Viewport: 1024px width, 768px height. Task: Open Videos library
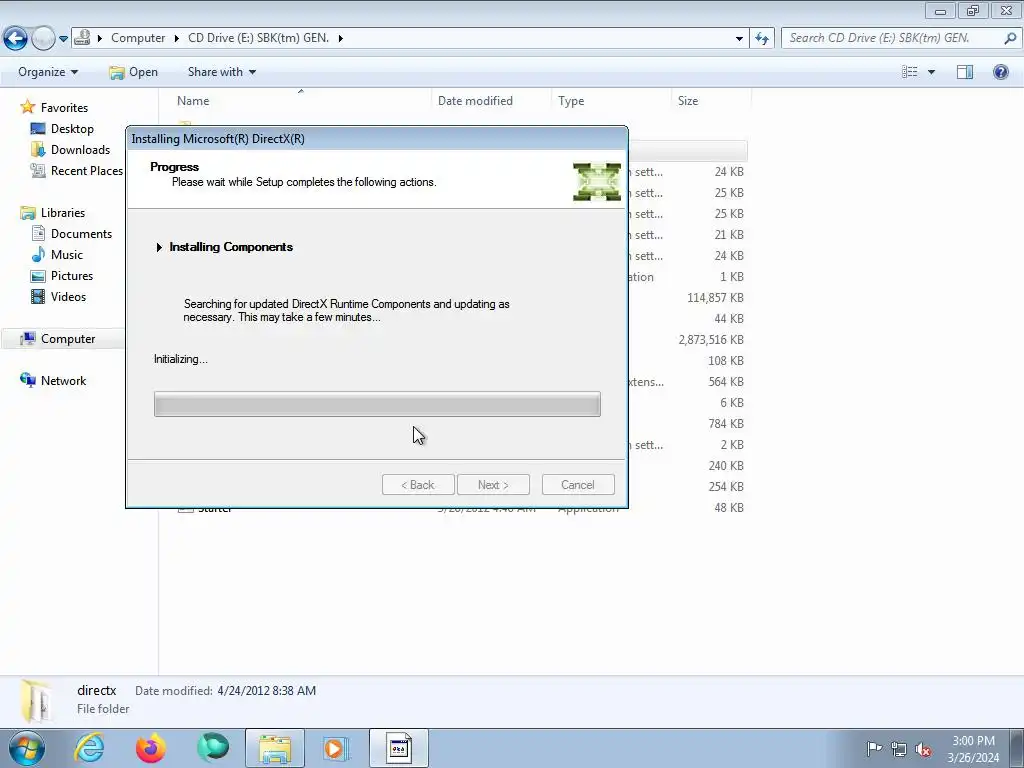[68, 296]
